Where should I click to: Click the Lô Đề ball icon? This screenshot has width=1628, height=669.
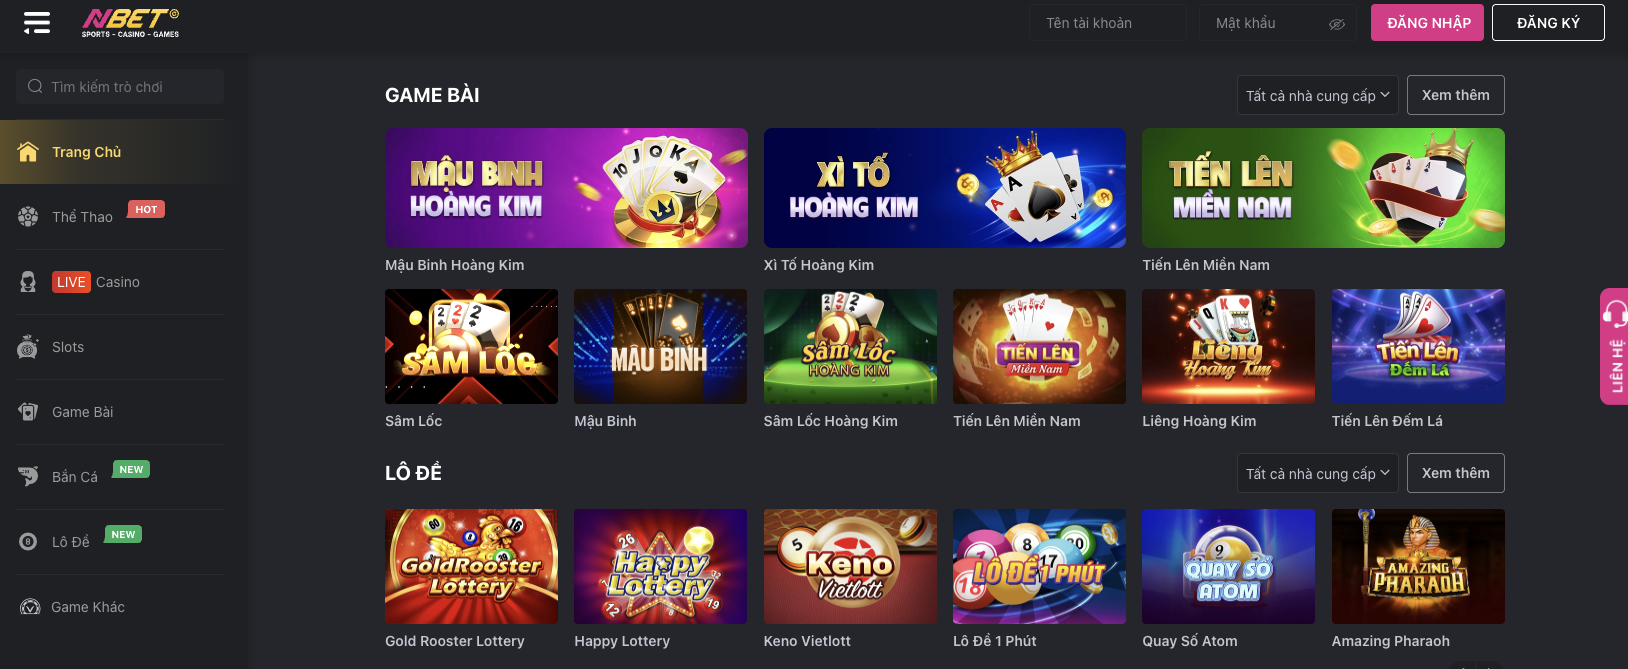(x=28, y=542)
